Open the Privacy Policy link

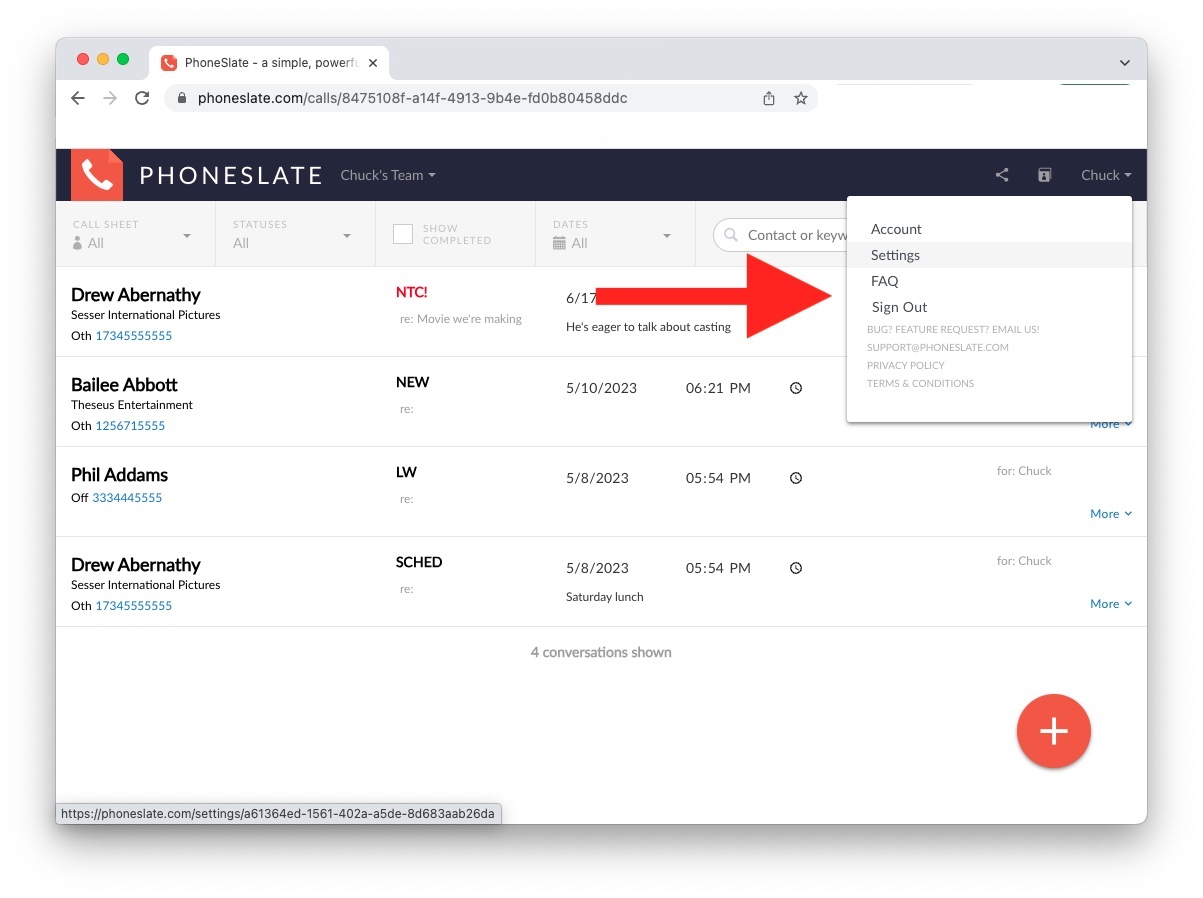point(906,365)
